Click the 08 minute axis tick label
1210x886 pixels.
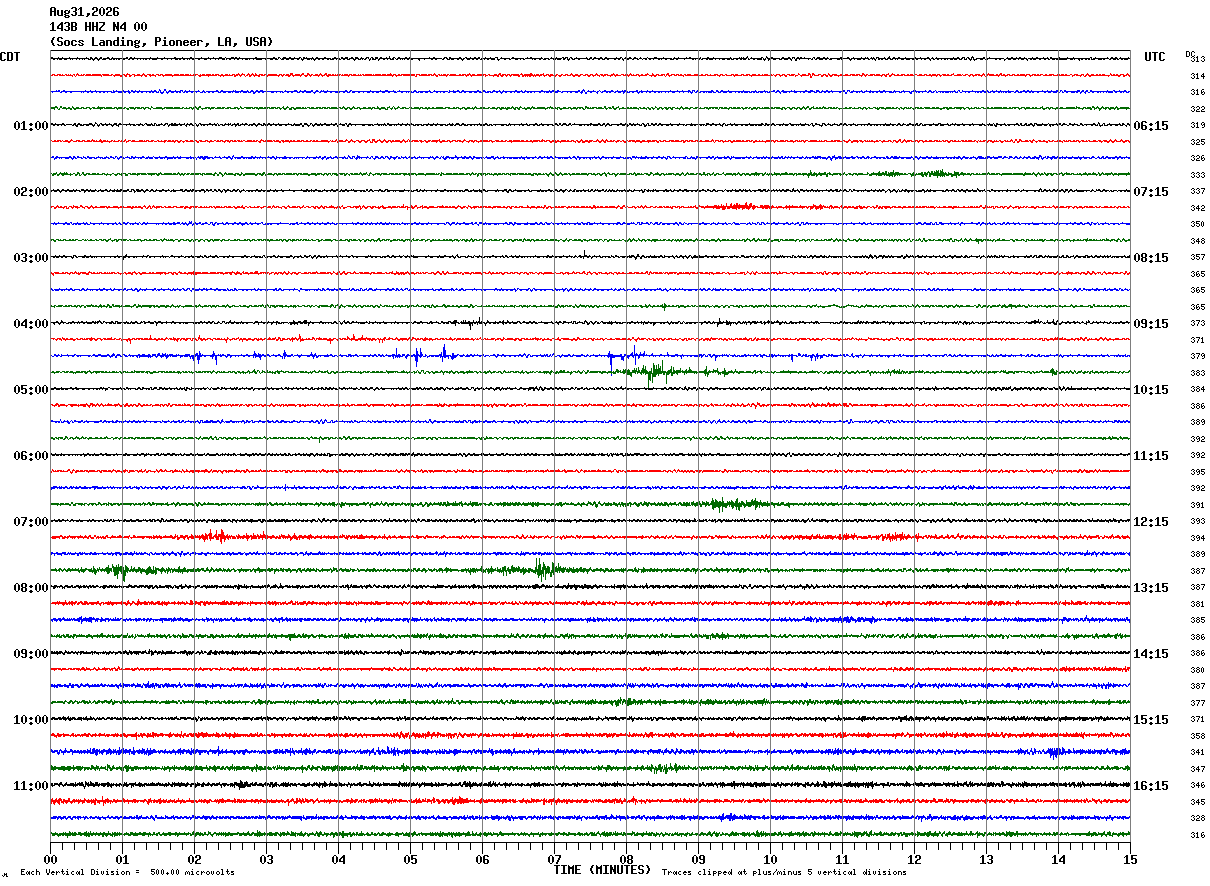[627, 859]
